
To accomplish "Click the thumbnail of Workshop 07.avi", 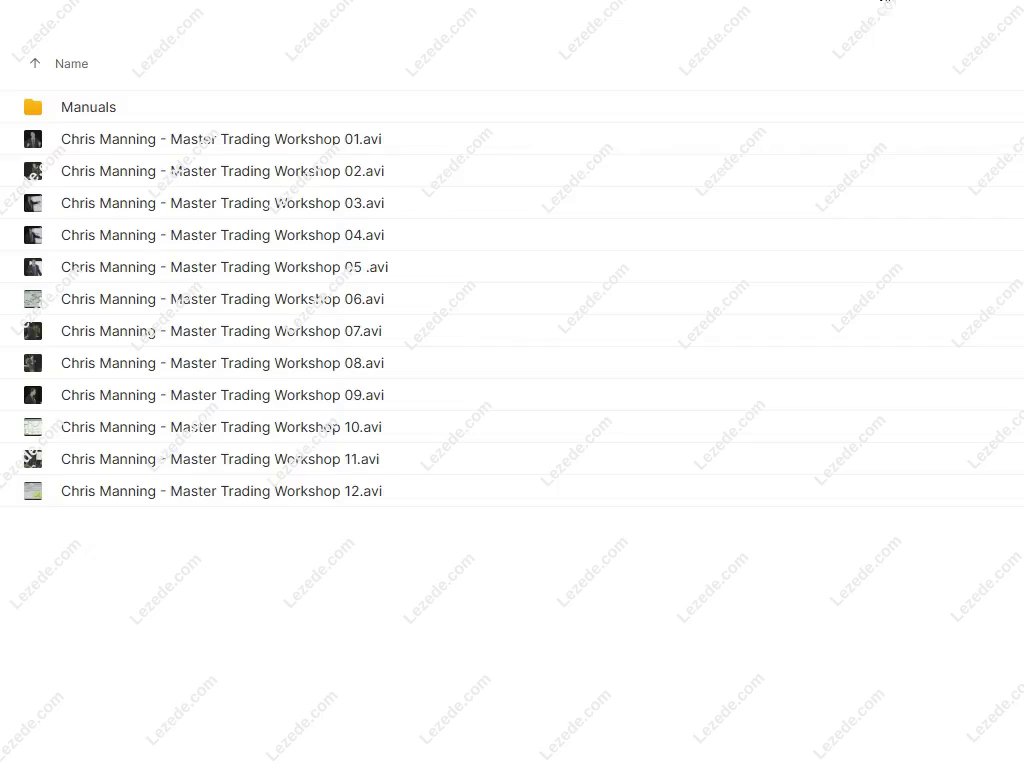I will [x=33, y=331].
